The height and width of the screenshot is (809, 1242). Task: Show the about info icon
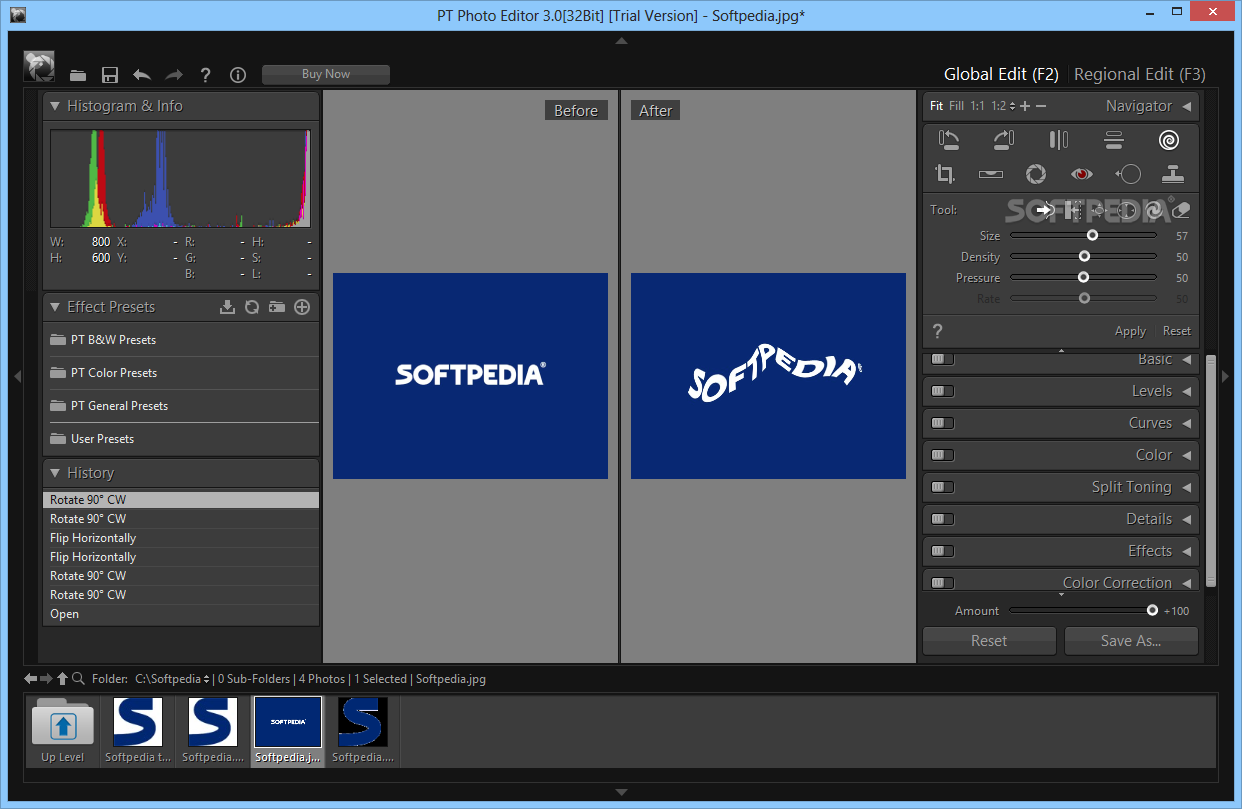point(238,75)
